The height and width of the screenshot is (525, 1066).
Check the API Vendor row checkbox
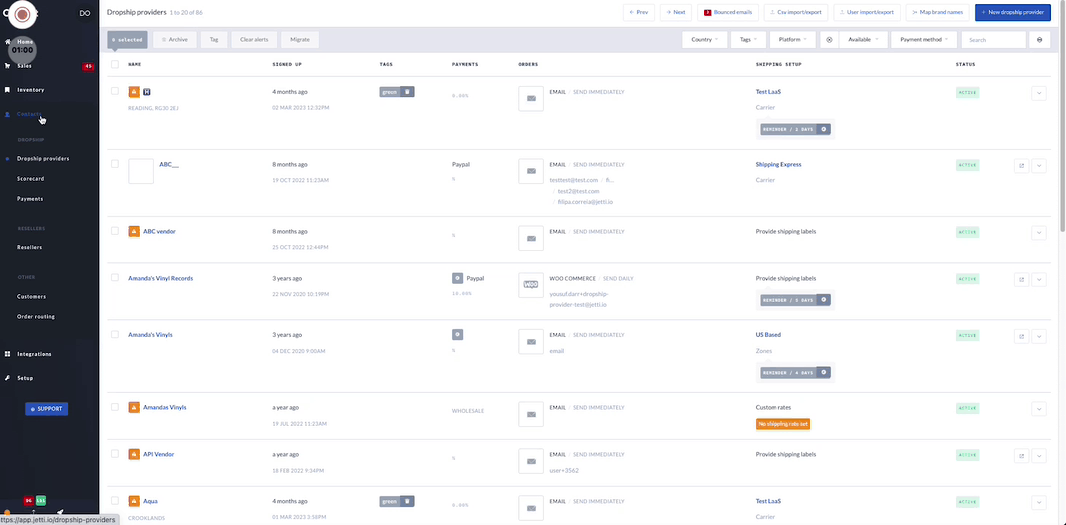(115, 454)
